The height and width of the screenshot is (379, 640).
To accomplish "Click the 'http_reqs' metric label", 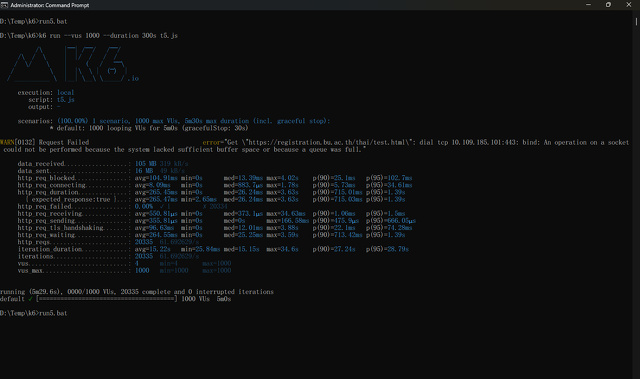I will (33, 242).
